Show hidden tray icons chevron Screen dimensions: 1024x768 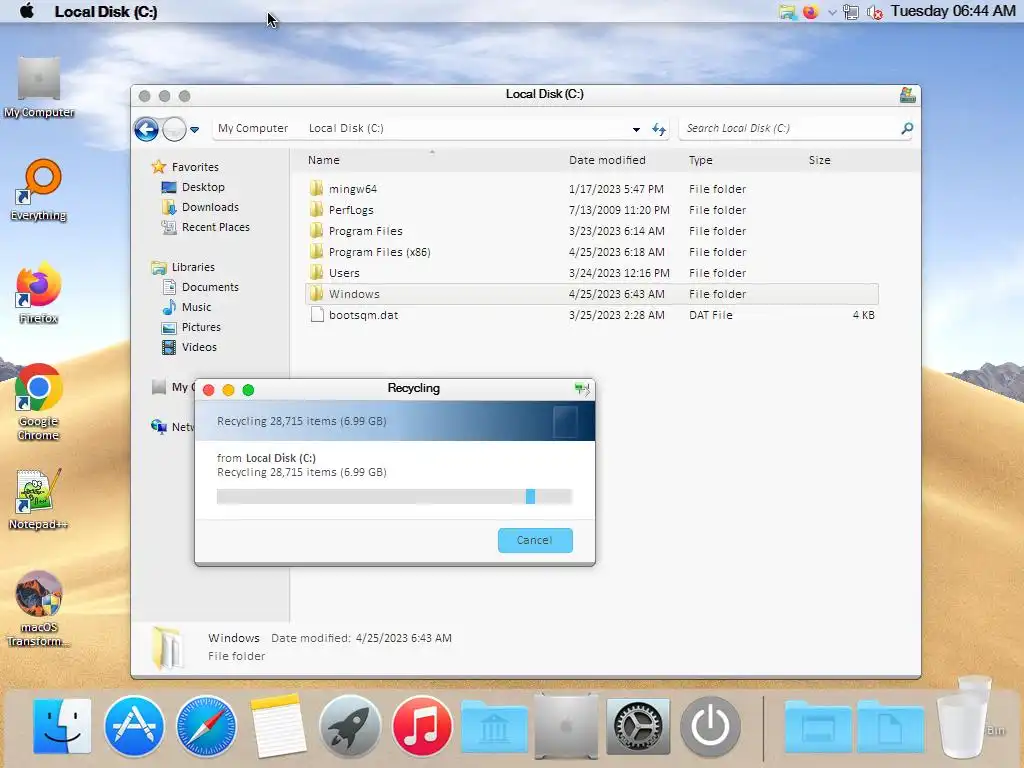point(832,12)
